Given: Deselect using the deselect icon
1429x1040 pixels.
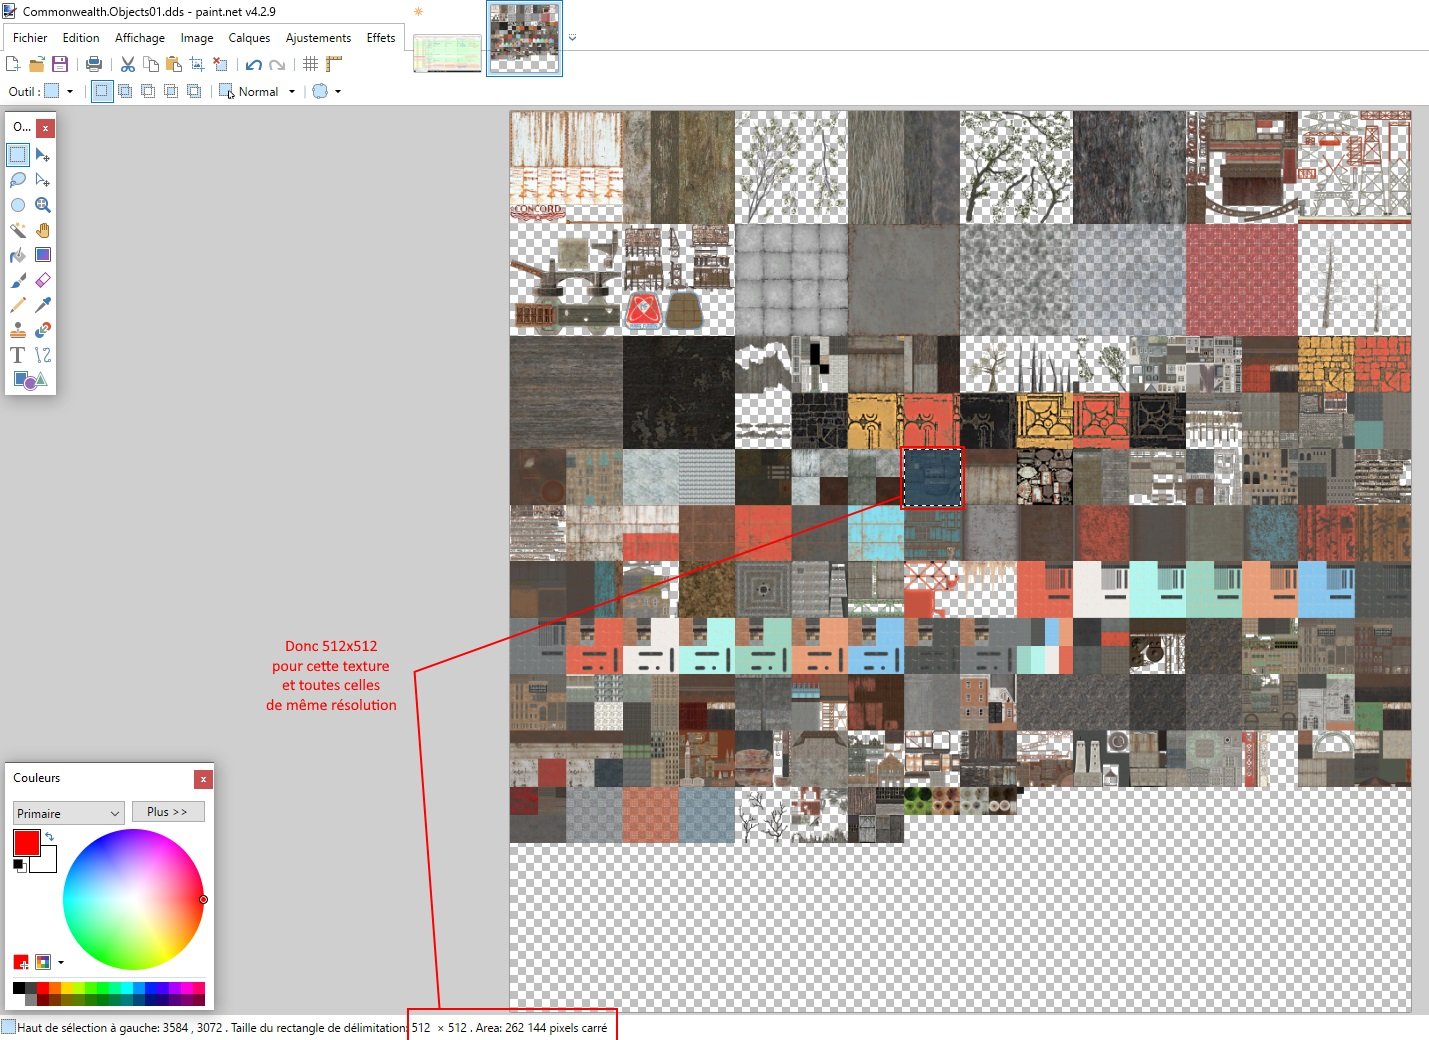Looking at the screenshot, I should pyautogui.click(x=220, y=64).
